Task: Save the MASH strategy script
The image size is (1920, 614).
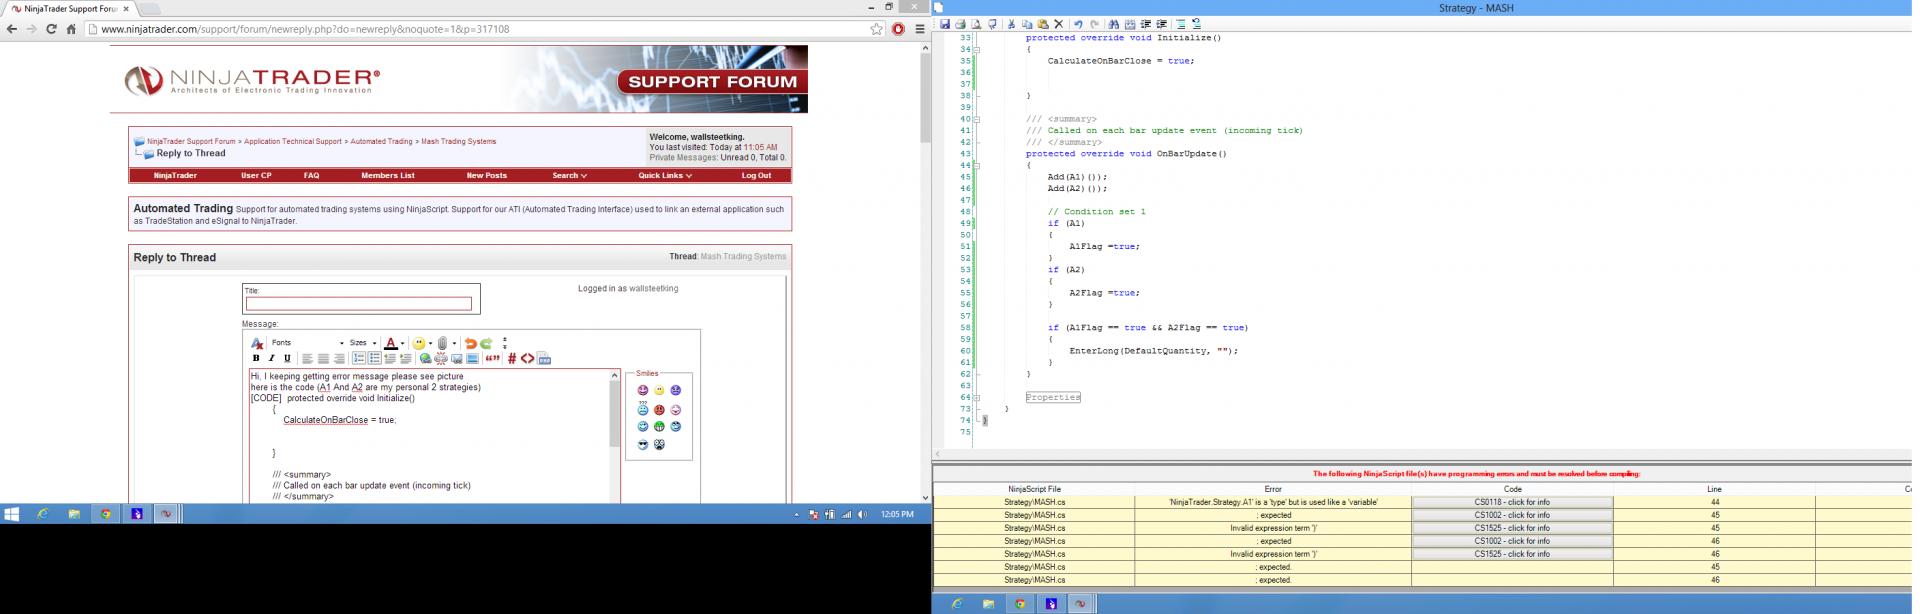Action: click(945, 24)
